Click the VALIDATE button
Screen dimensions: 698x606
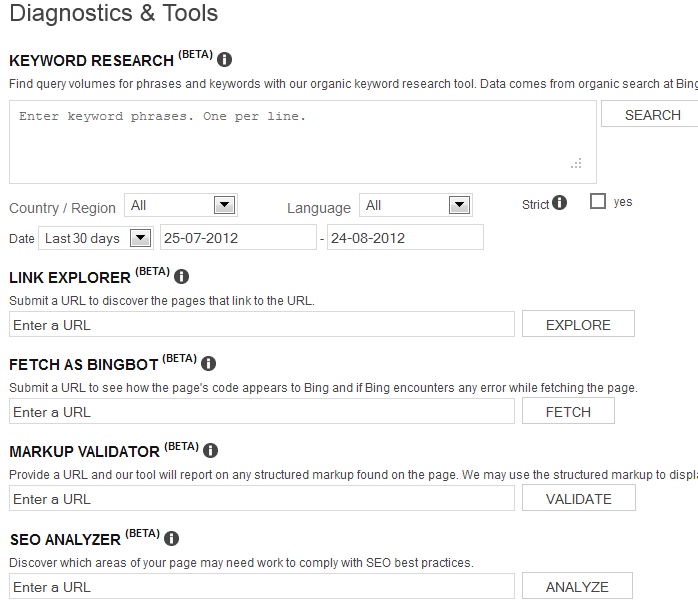[x=579, y=498]
